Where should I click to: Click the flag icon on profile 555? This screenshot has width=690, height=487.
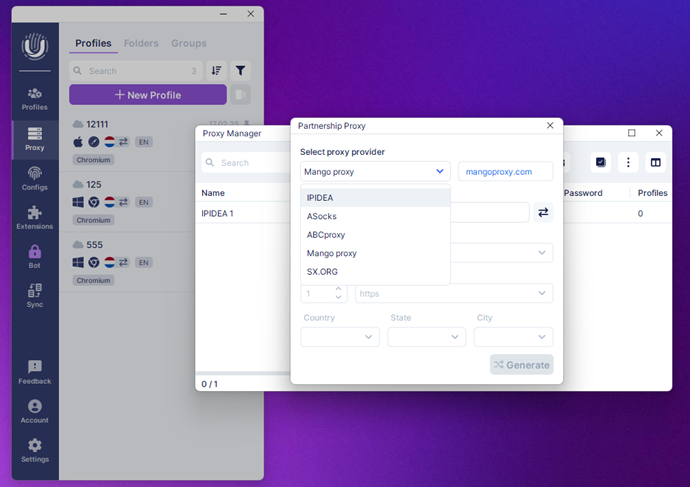coord(110,262)
